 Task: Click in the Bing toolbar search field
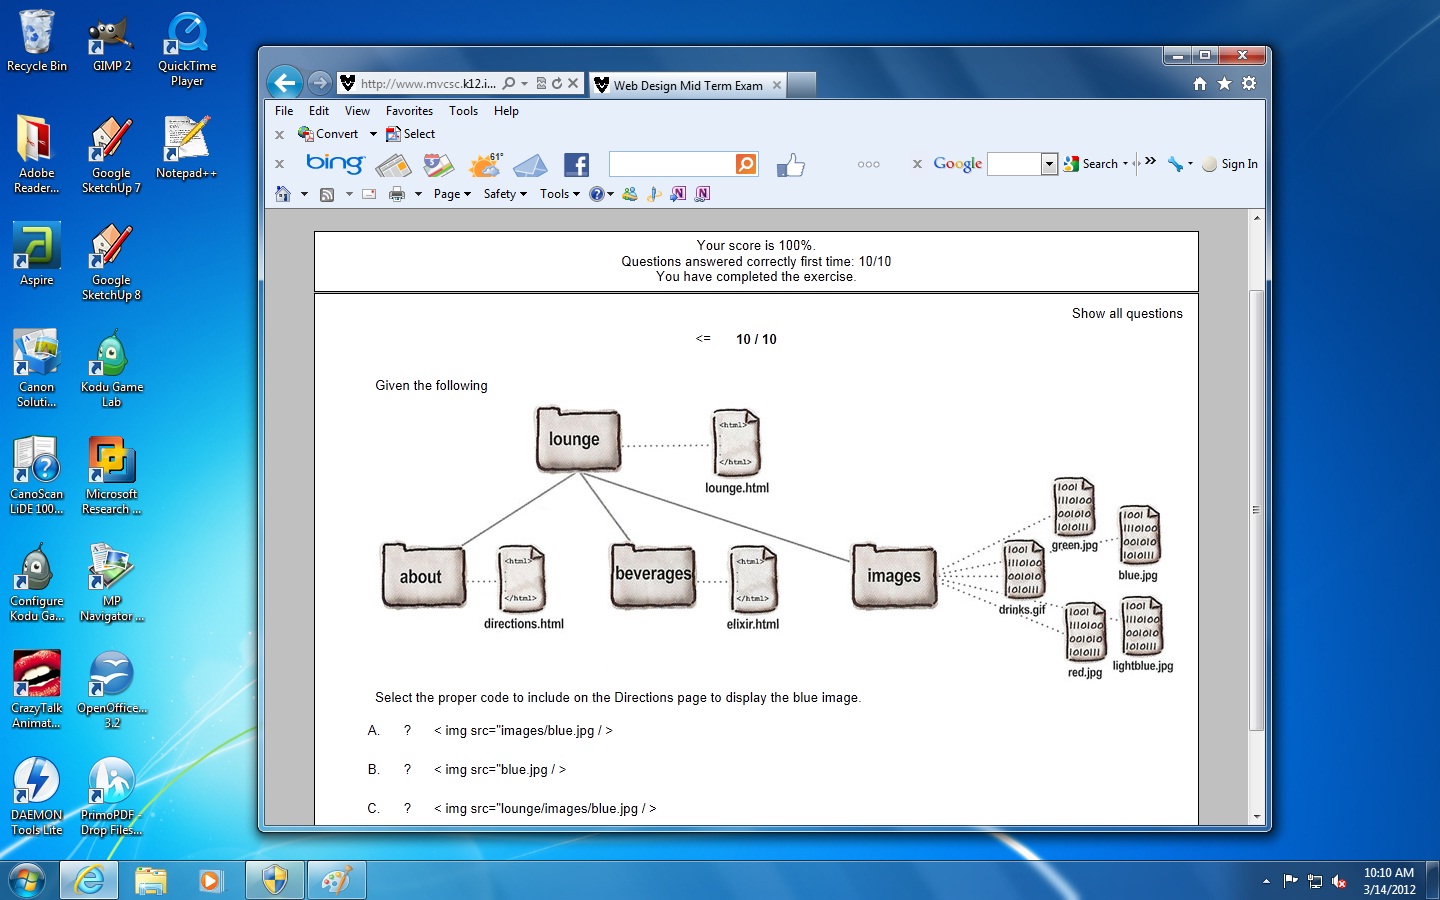[x=671, y=164]
